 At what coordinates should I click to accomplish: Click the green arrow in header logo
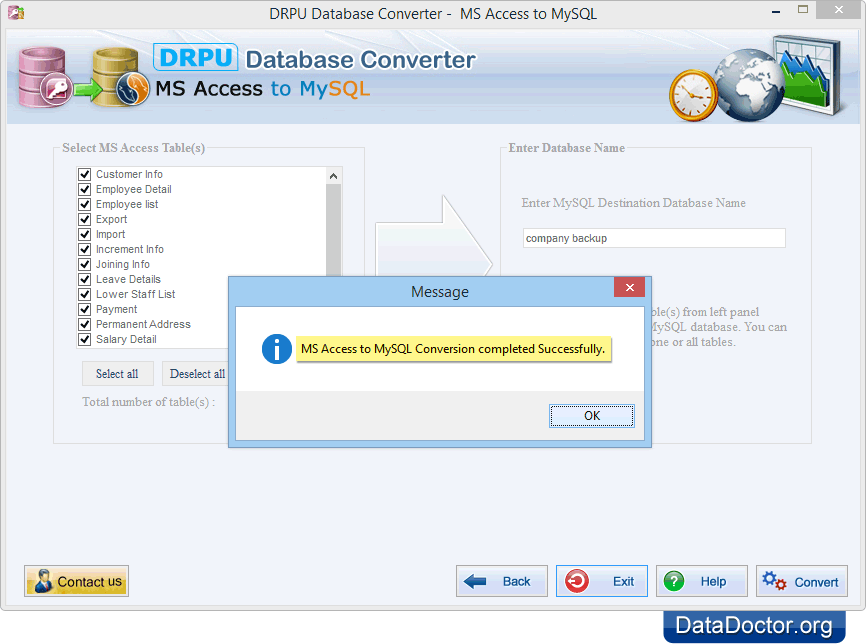pos(88,89)
